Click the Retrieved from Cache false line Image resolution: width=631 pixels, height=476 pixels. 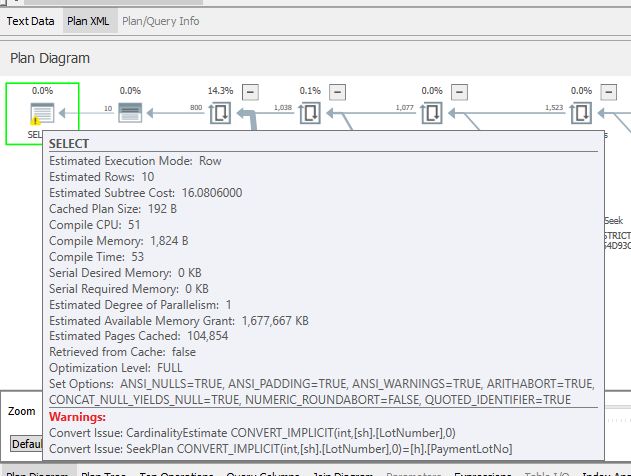click(122, 352)
